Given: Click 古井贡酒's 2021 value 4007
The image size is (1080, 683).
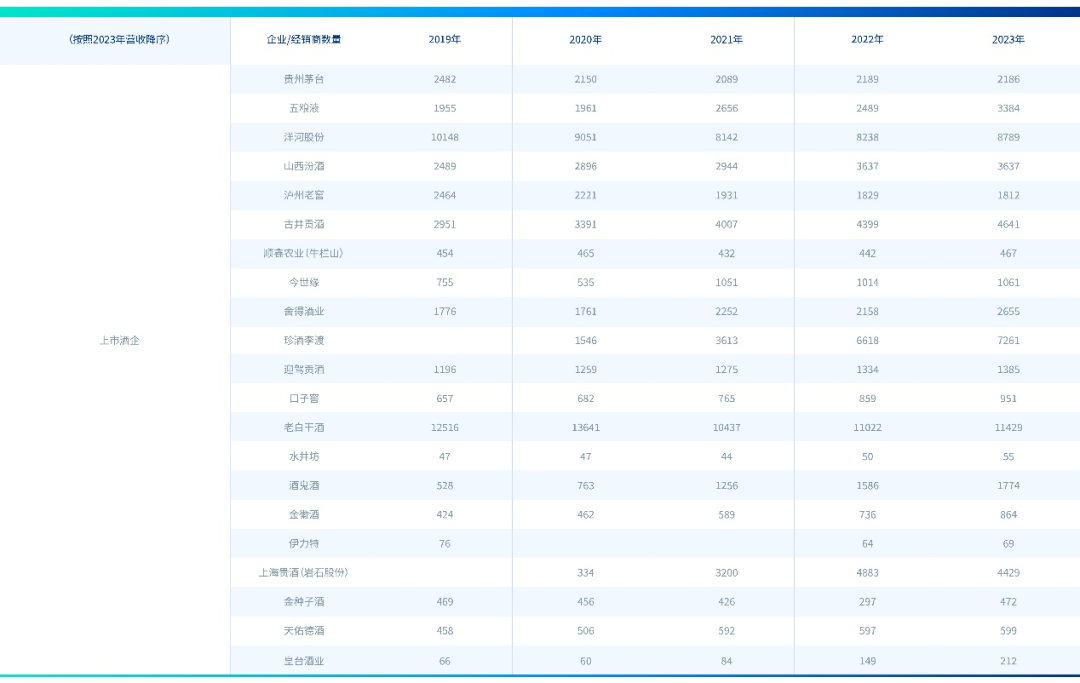Looking at the screenshot, I should (x=727, y=224).
